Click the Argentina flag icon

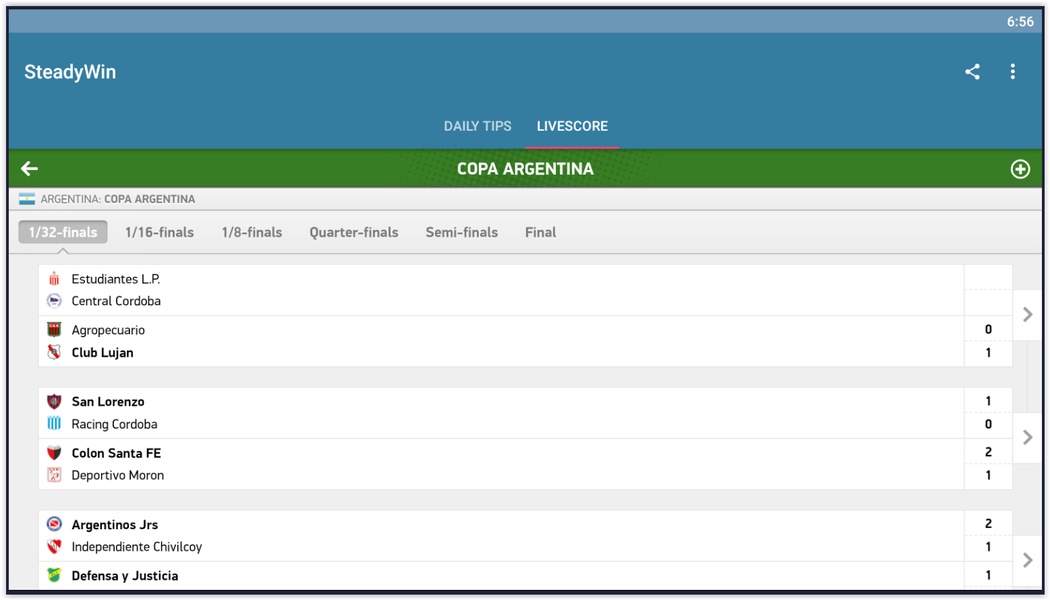[27, 199]
